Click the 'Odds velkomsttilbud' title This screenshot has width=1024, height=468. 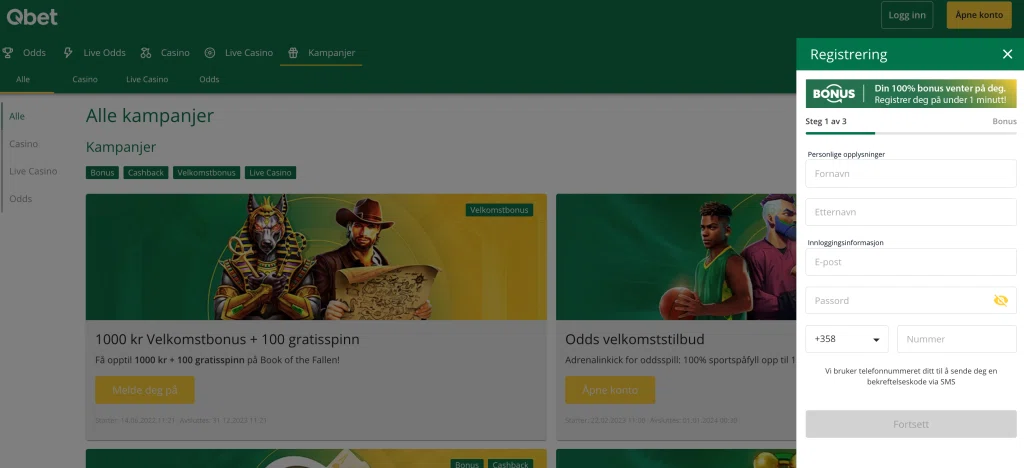(x=635, y=339)
